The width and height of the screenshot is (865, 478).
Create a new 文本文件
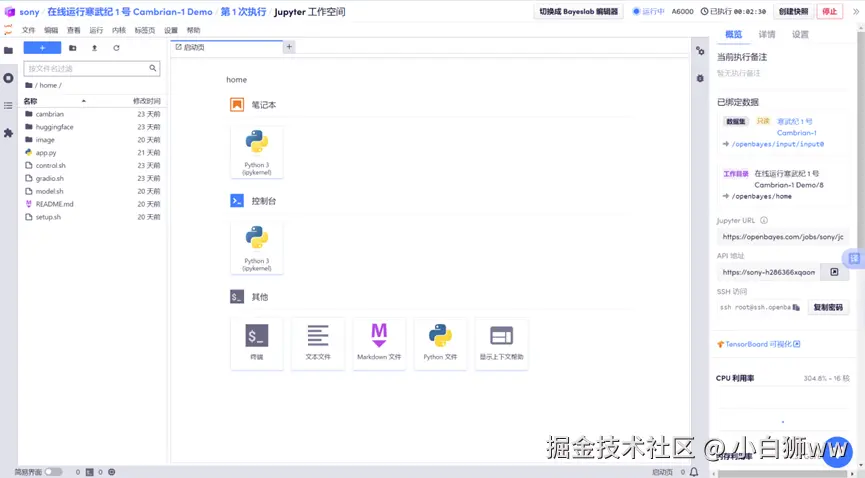point(318,344)
